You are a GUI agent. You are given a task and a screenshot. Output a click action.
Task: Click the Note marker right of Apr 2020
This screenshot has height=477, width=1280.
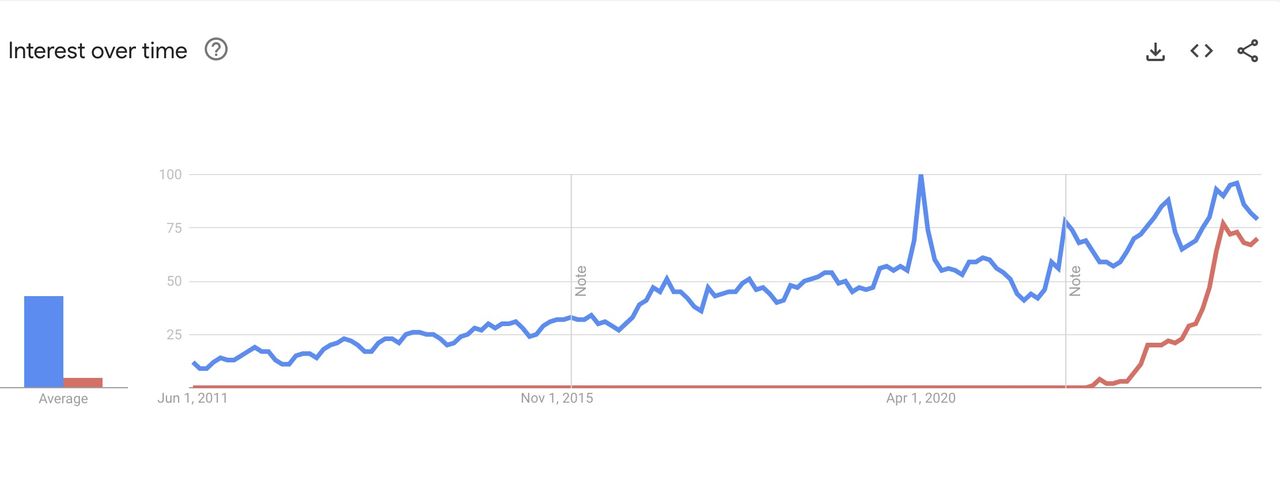tap(1076, 281)
